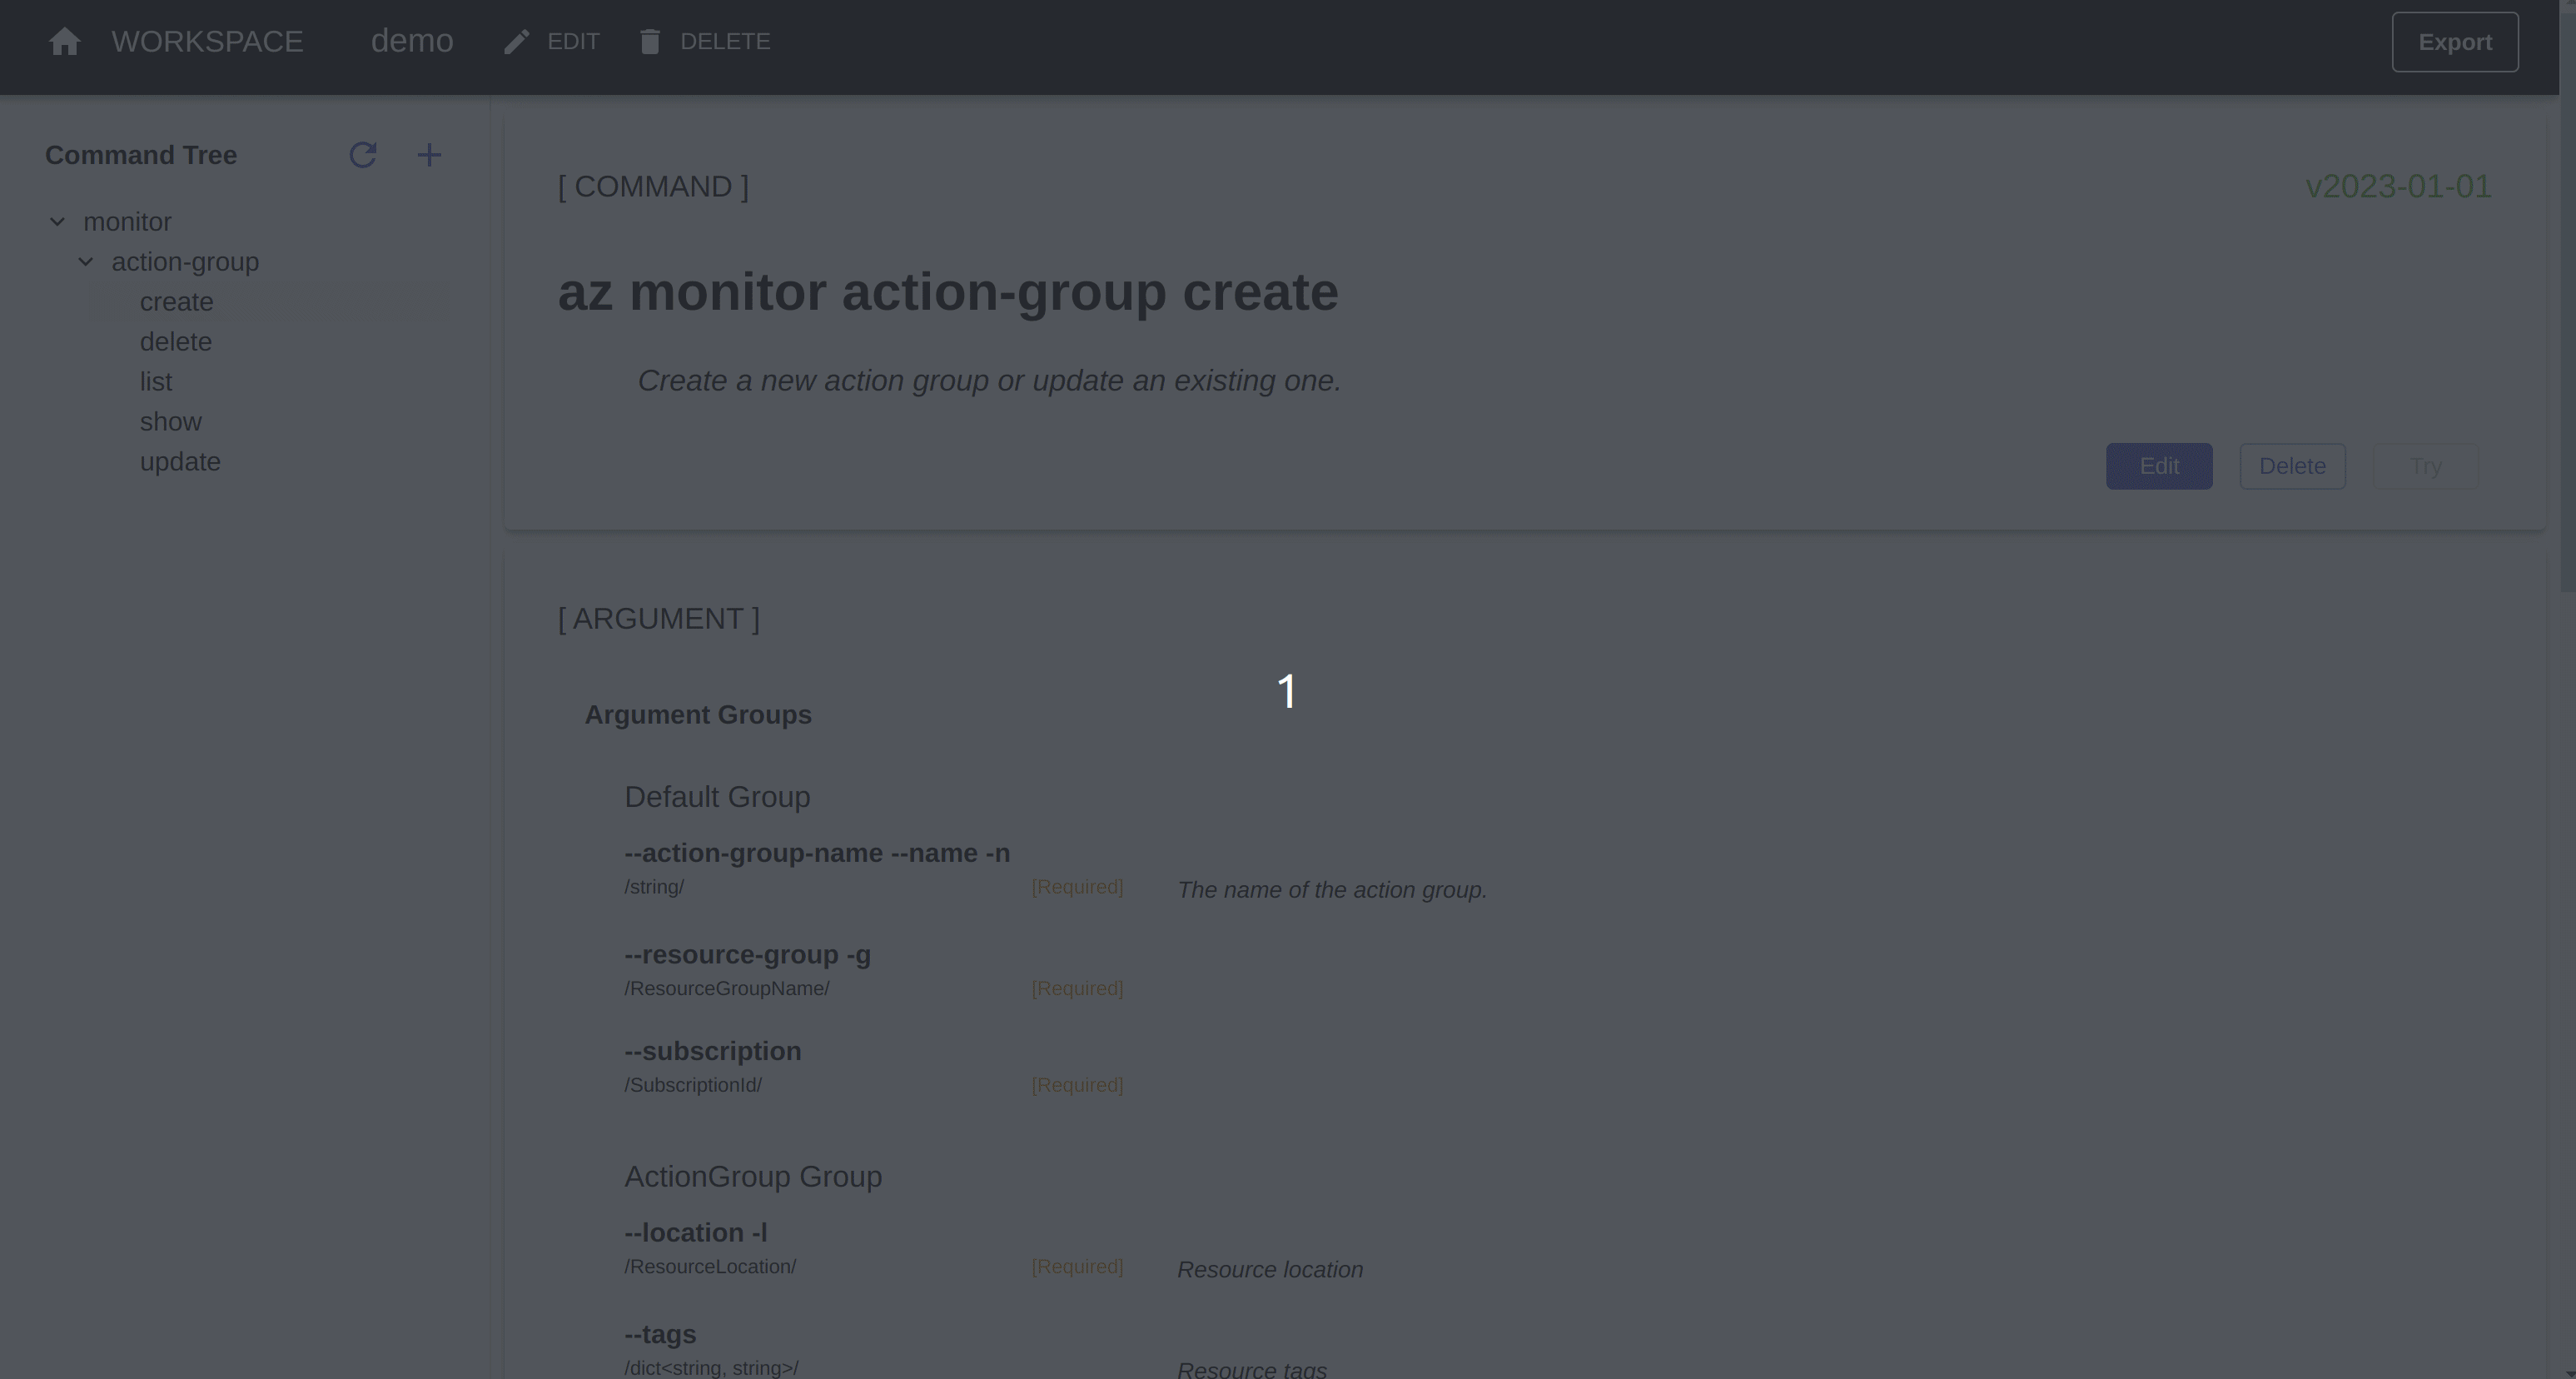
Task: Open the --subscription argument
Action: [713, 1051]
